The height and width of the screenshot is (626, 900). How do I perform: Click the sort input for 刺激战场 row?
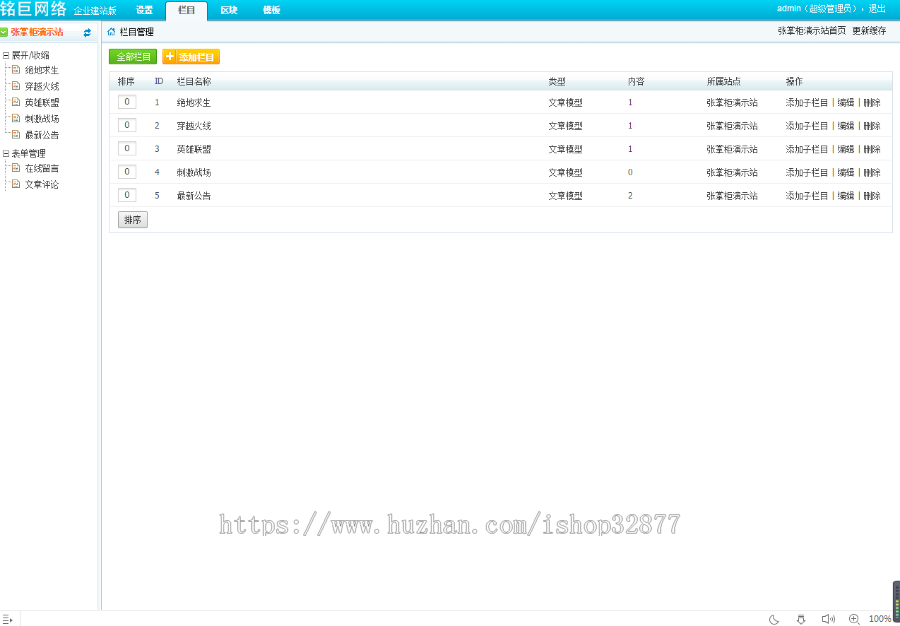[x=127, y=172]
